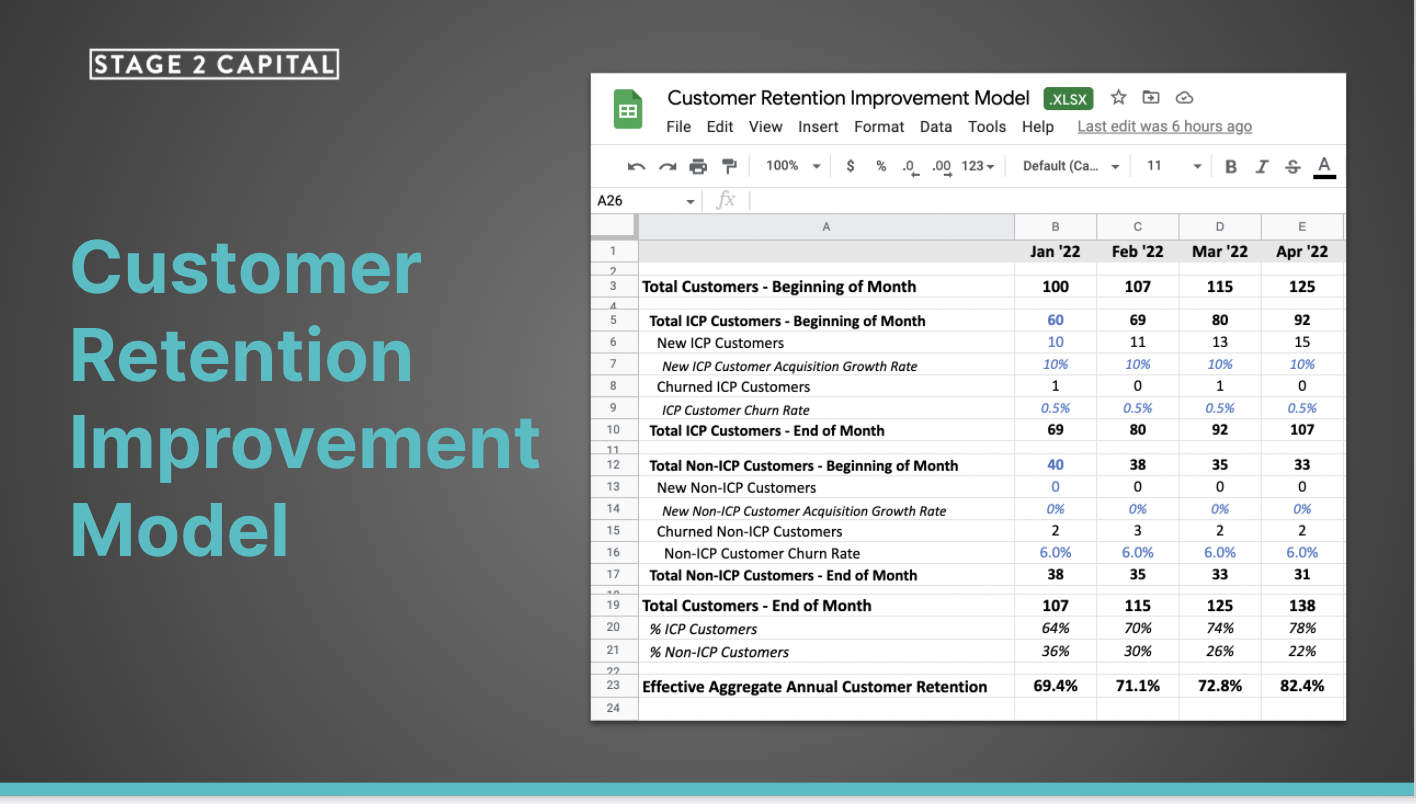
Task: Open the A26 name box dropdown arrow
Action: tap(690, 201)
